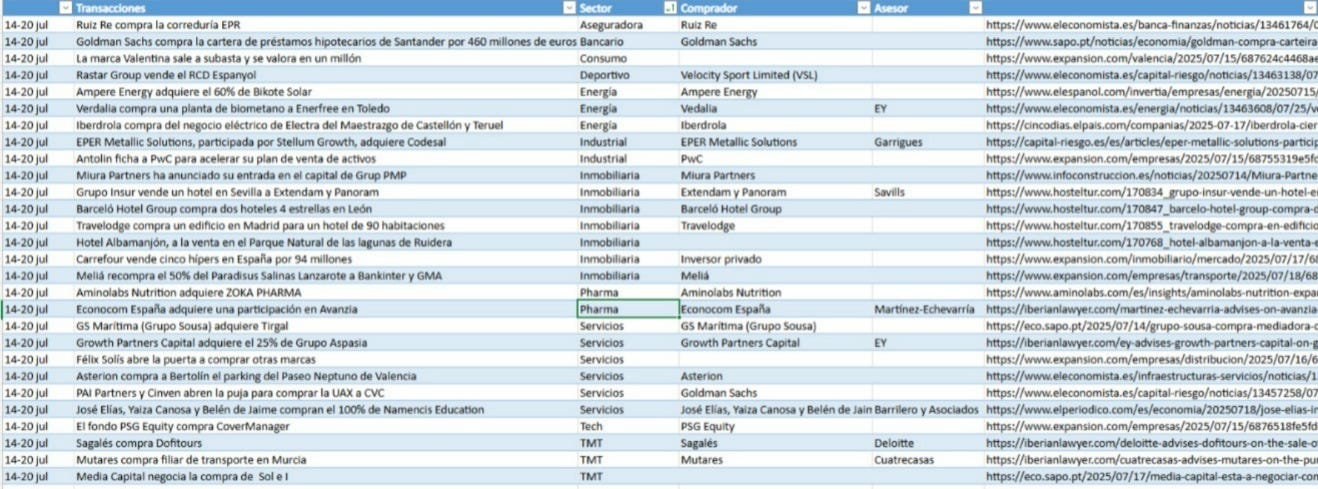
Task: Select 'Félix Solís abre la puerta' transaction cell
Action: pyautogui.click(x=326, y=360)
